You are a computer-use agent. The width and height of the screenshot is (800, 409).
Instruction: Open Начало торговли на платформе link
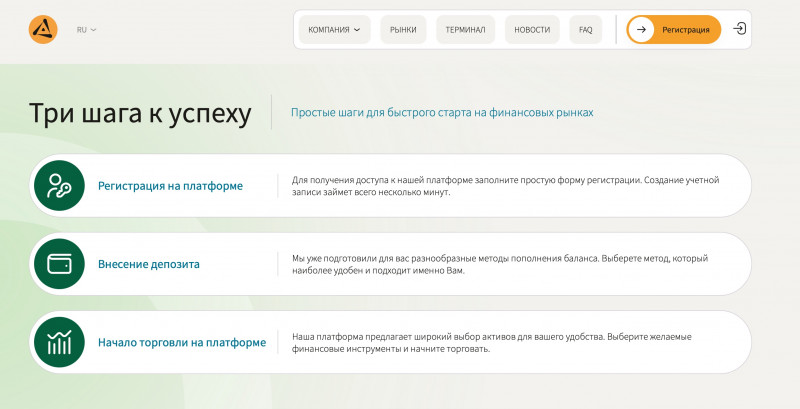[x=182, y=342]
